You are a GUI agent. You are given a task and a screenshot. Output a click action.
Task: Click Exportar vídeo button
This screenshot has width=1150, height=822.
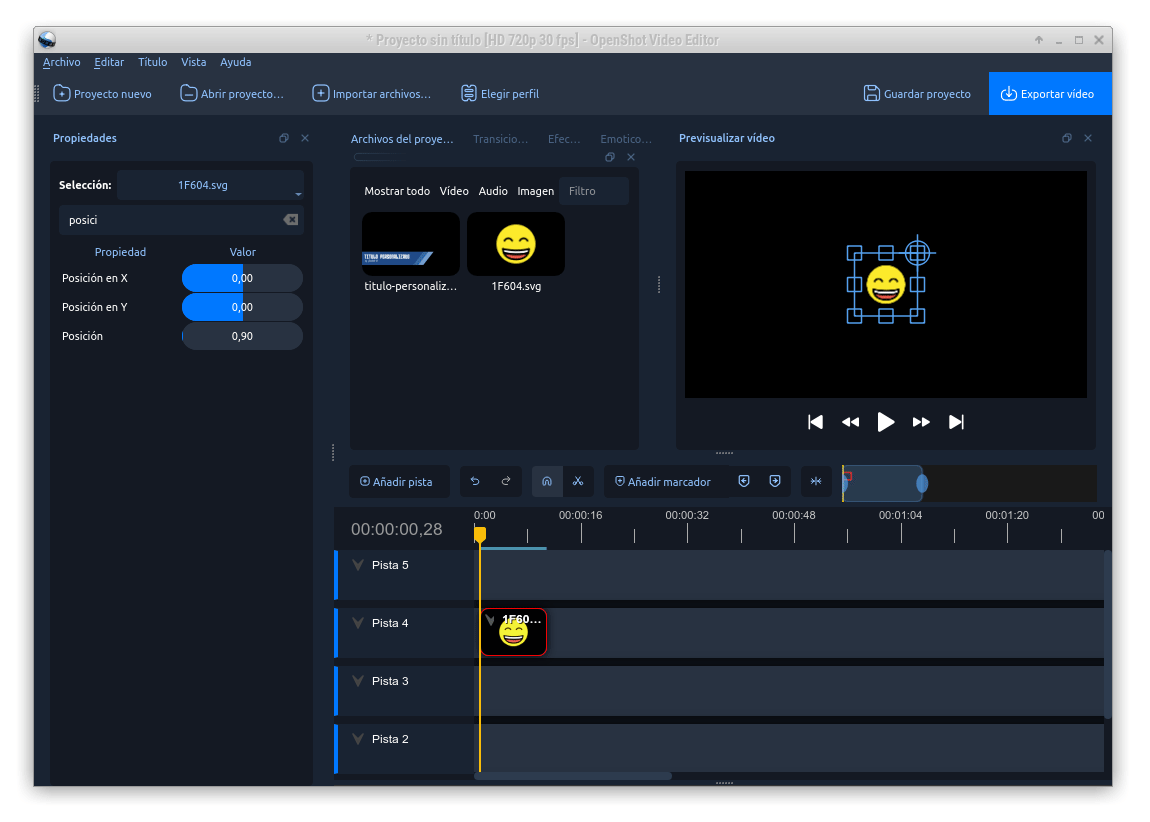(1049, 94)
